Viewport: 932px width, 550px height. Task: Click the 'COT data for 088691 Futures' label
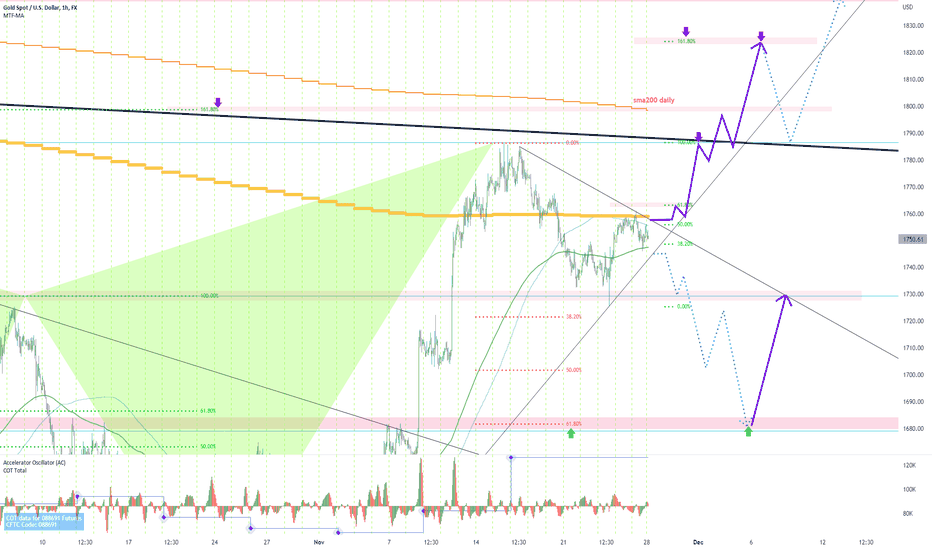[x=44, y=518]
